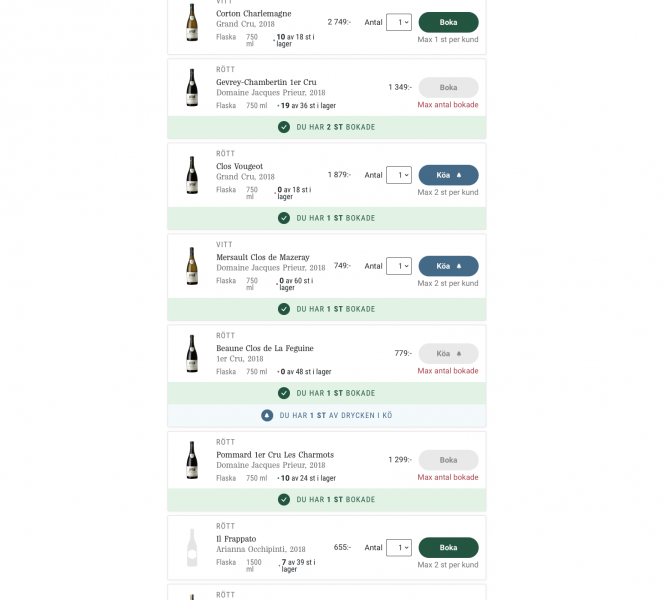The height and width of the screenshot is (600, 664).
Task: Click the Mersault Clos de Mazeray bottle icon
Action: (x=192, y=266)
